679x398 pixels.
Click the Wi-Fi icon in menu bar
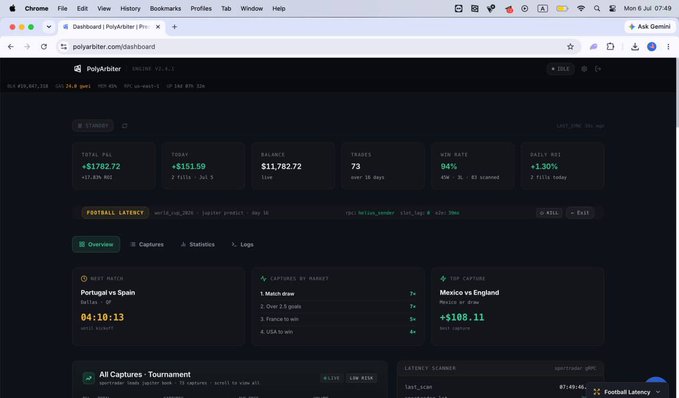click(581, 8)
